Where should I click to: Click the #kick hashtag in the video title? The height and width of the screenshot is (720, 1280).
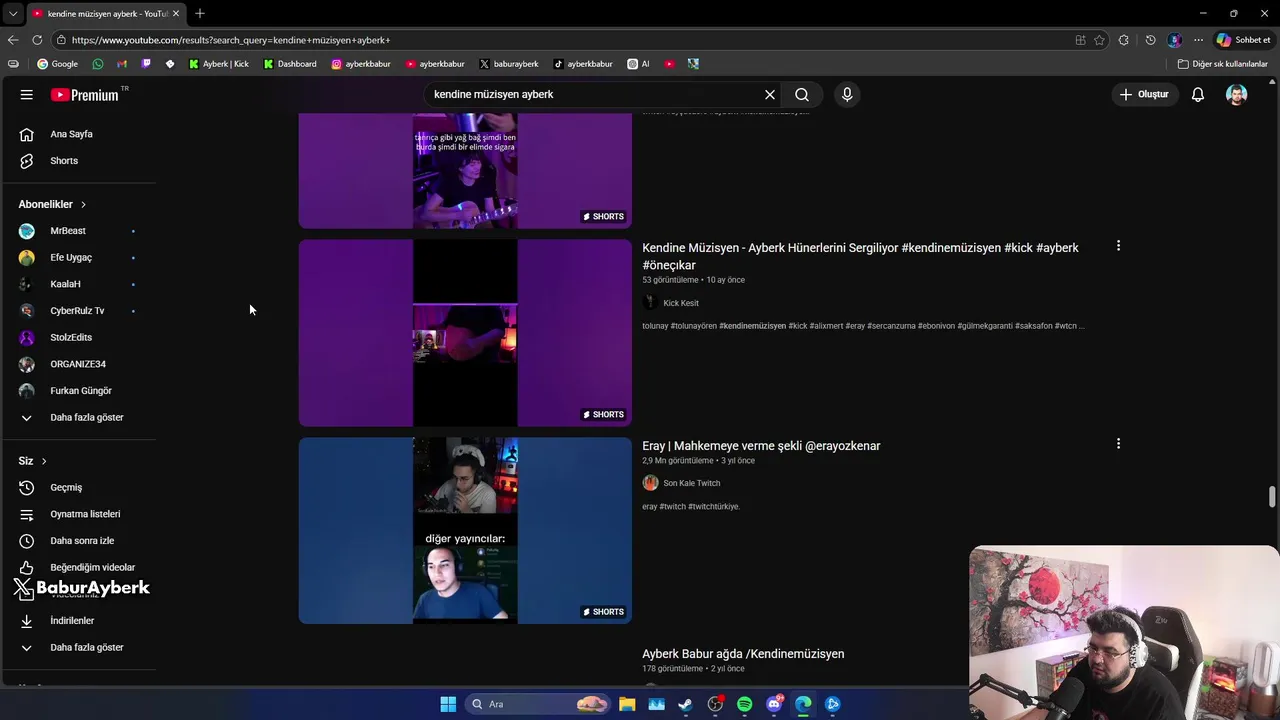1018,248
